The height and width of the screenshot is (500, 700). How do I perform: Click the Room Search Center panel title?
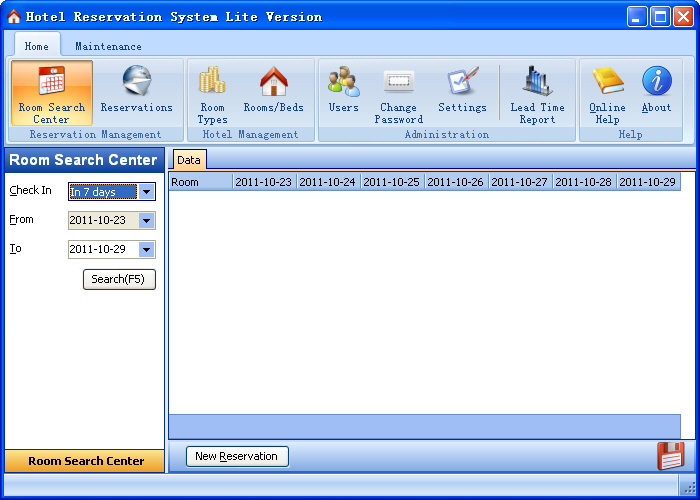(x=83, y=160)
